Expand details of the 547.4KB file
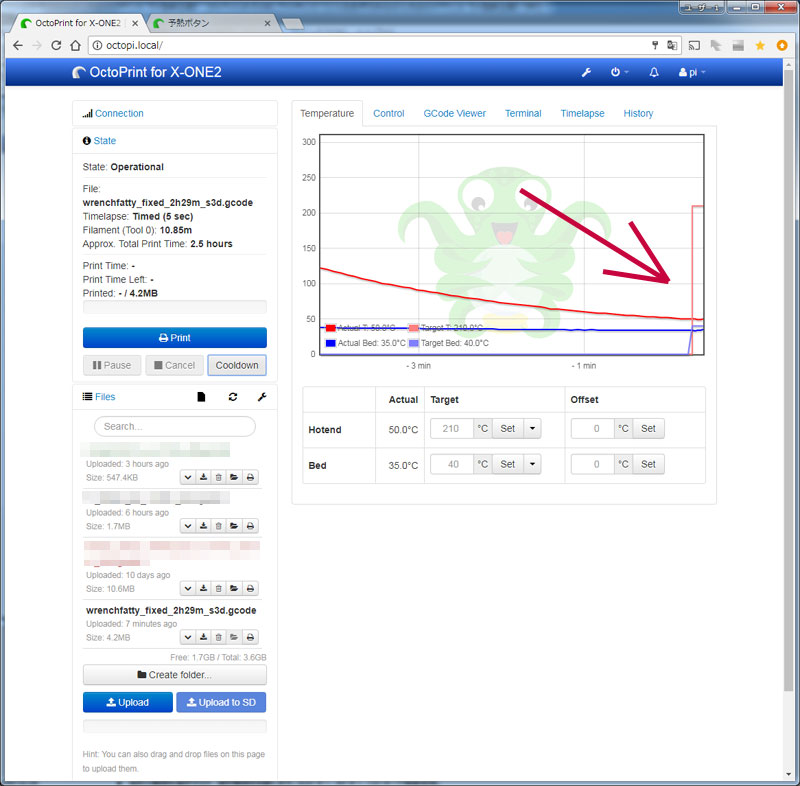The width and height of the screenshot is (800, 786). pyautogui.click(x=188, y=477)
